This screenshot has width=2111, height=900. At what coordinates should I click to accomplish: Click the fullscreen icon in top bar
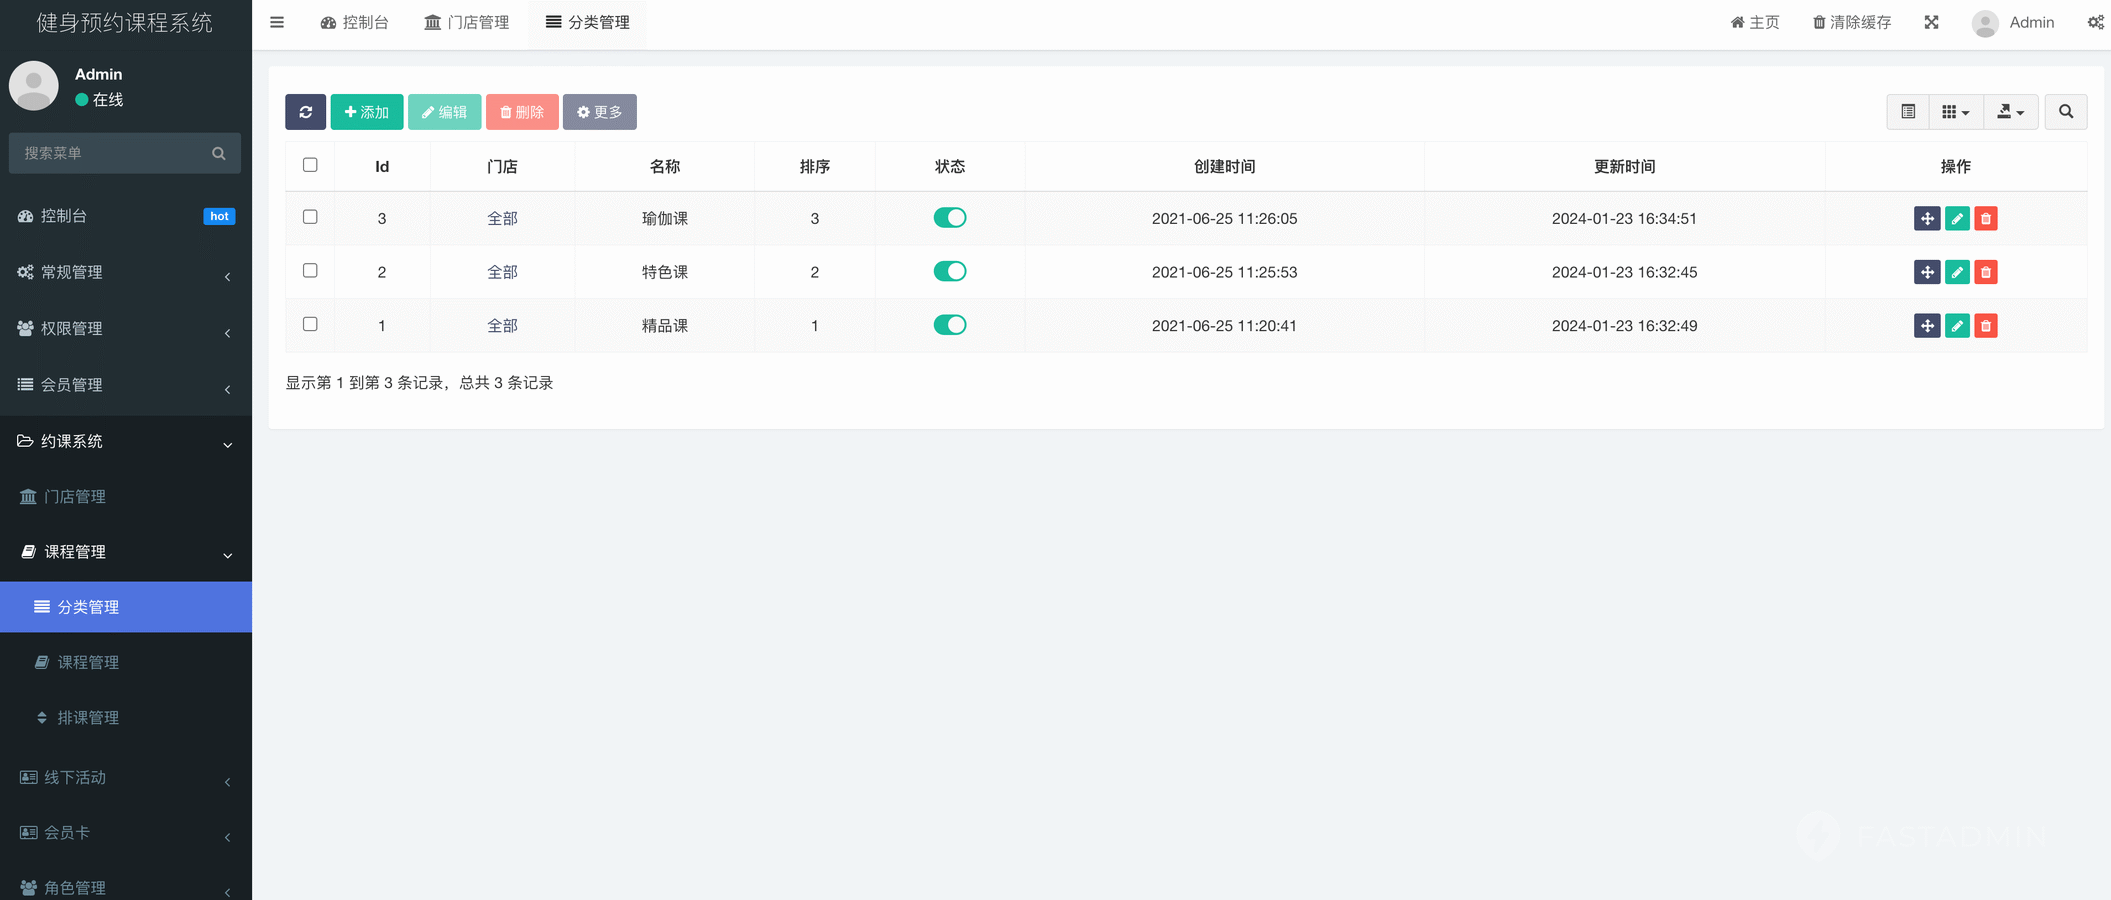(x=1931, y=23)
